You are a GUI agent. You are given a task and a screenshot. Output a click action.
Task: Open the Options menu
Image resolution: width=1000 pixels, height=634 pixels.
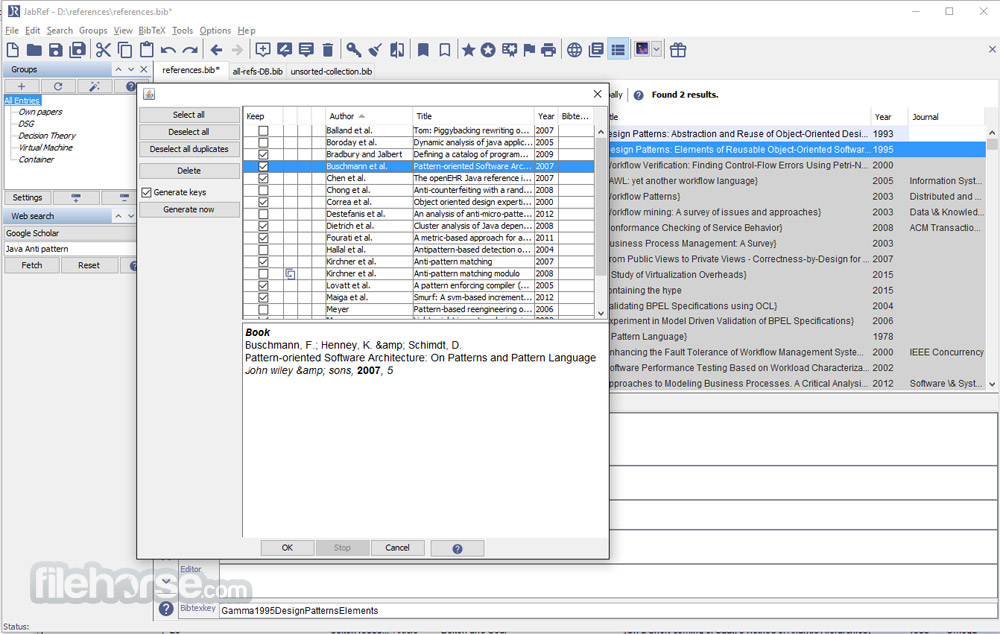(x=215, y=31)
